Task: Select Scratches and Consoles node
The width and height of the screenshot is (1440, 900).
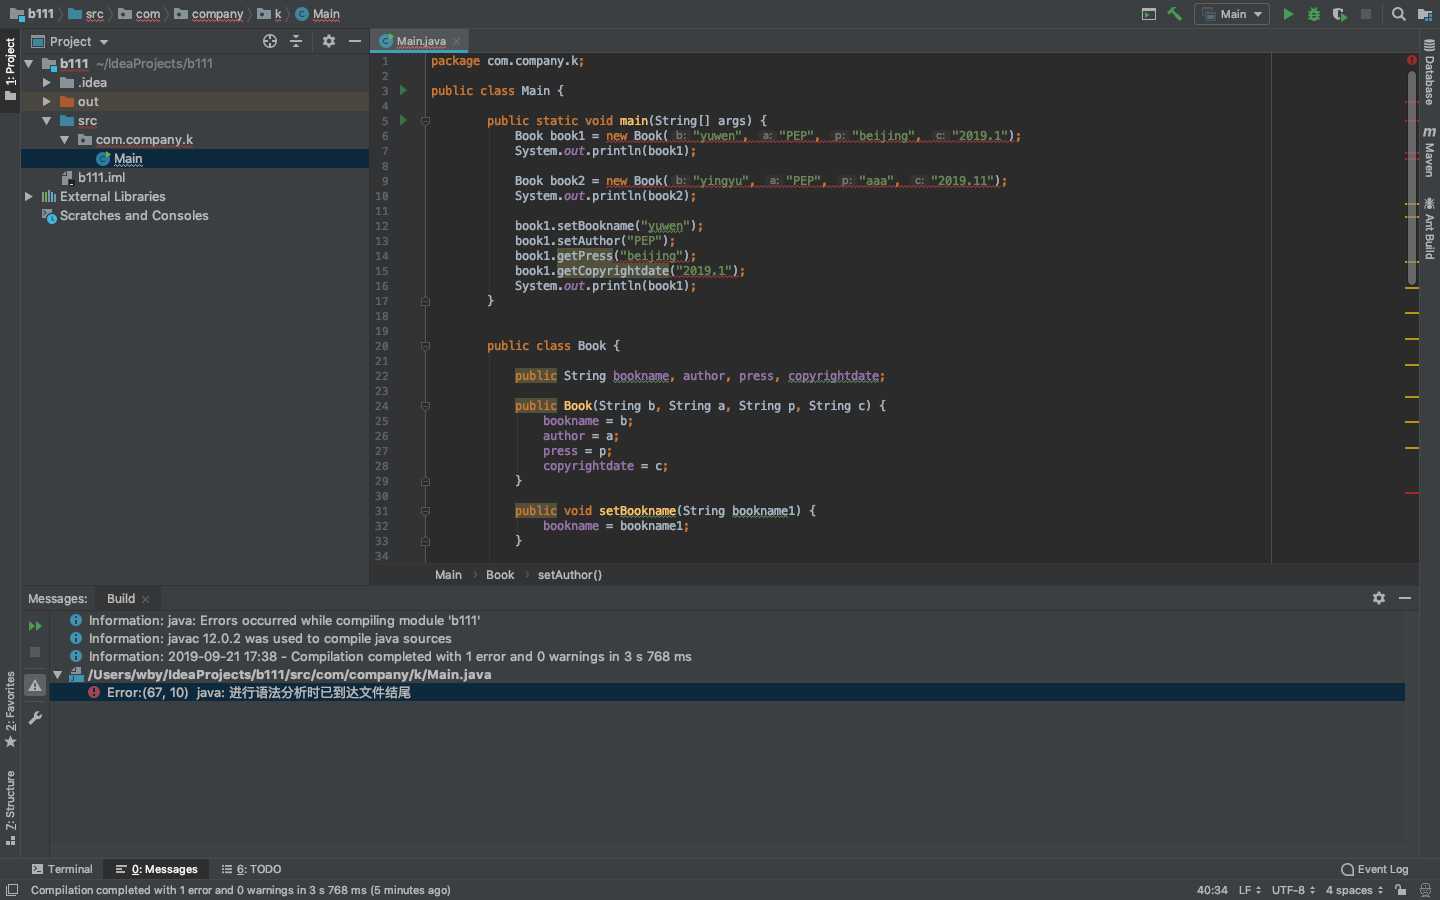Action: pos(134,215)
